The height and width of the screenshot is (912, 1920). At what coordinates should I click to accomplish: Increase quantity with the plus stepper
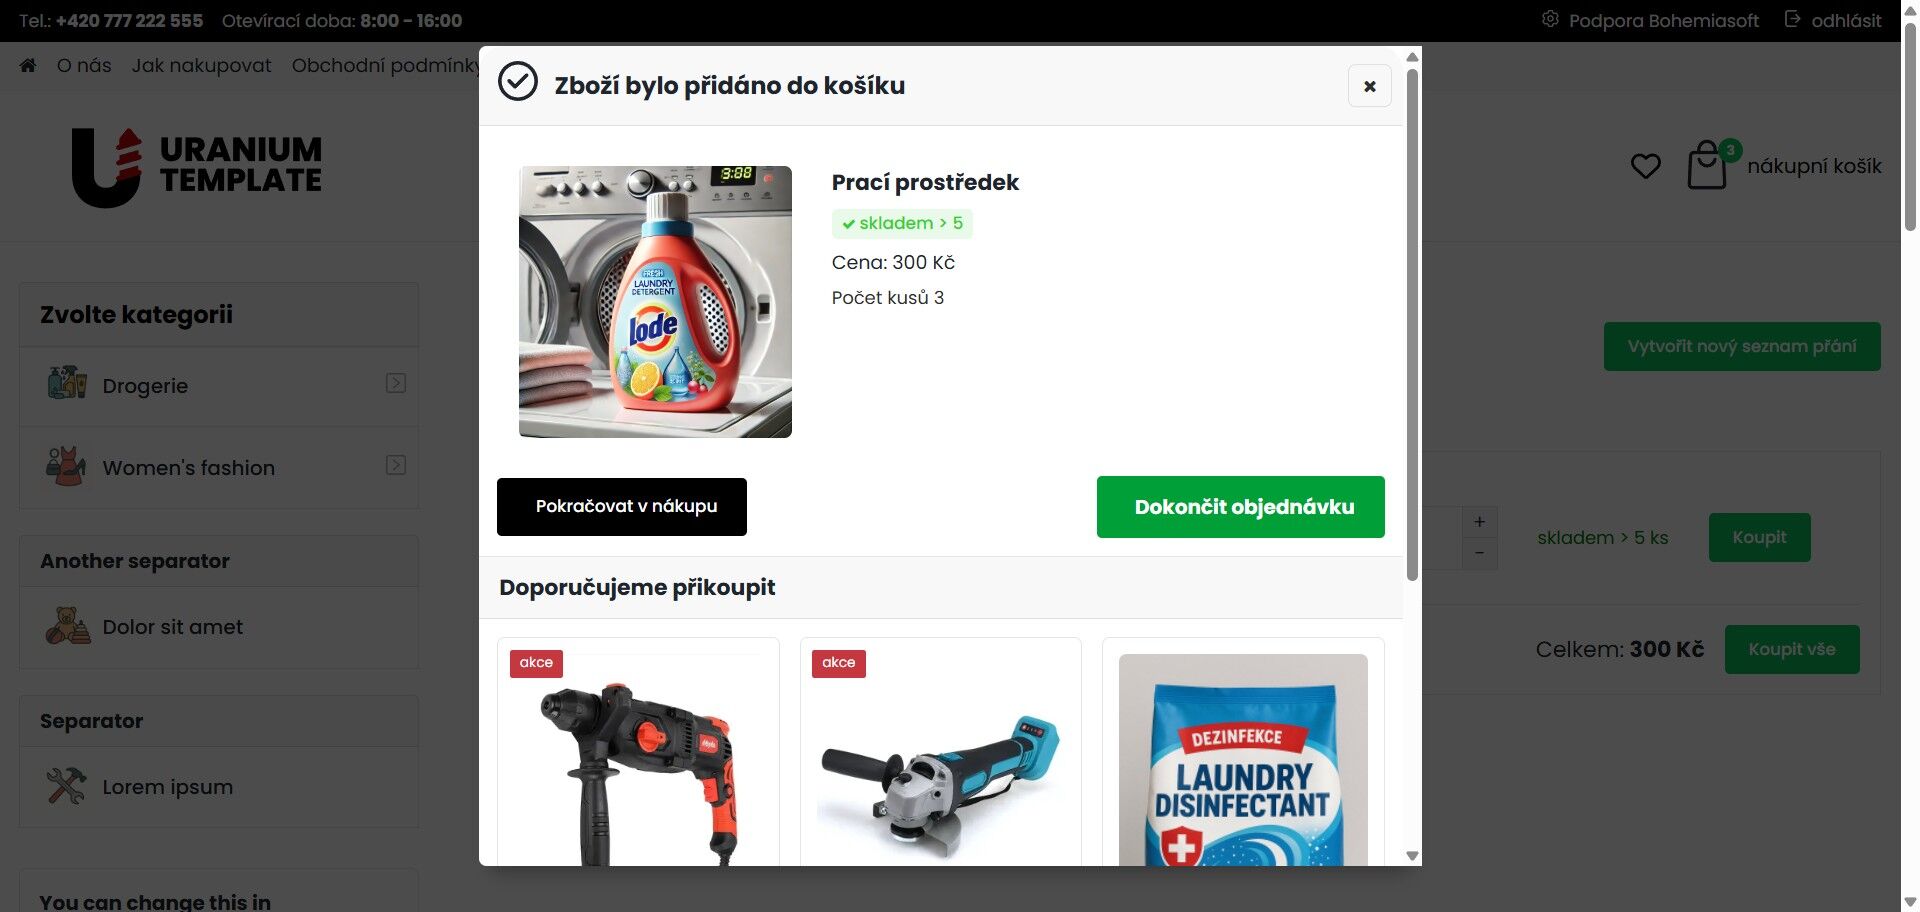click(x=1479, y=522)
